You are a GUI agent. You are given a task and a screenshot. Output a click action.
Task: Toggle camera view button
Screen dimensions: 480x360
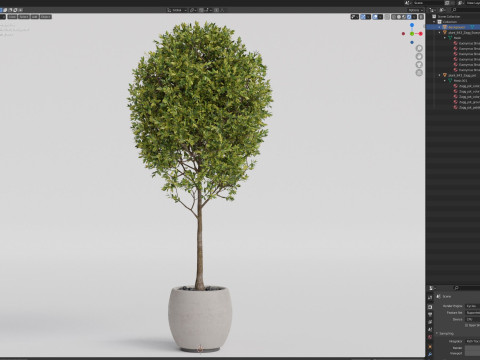tap(419, 64)
